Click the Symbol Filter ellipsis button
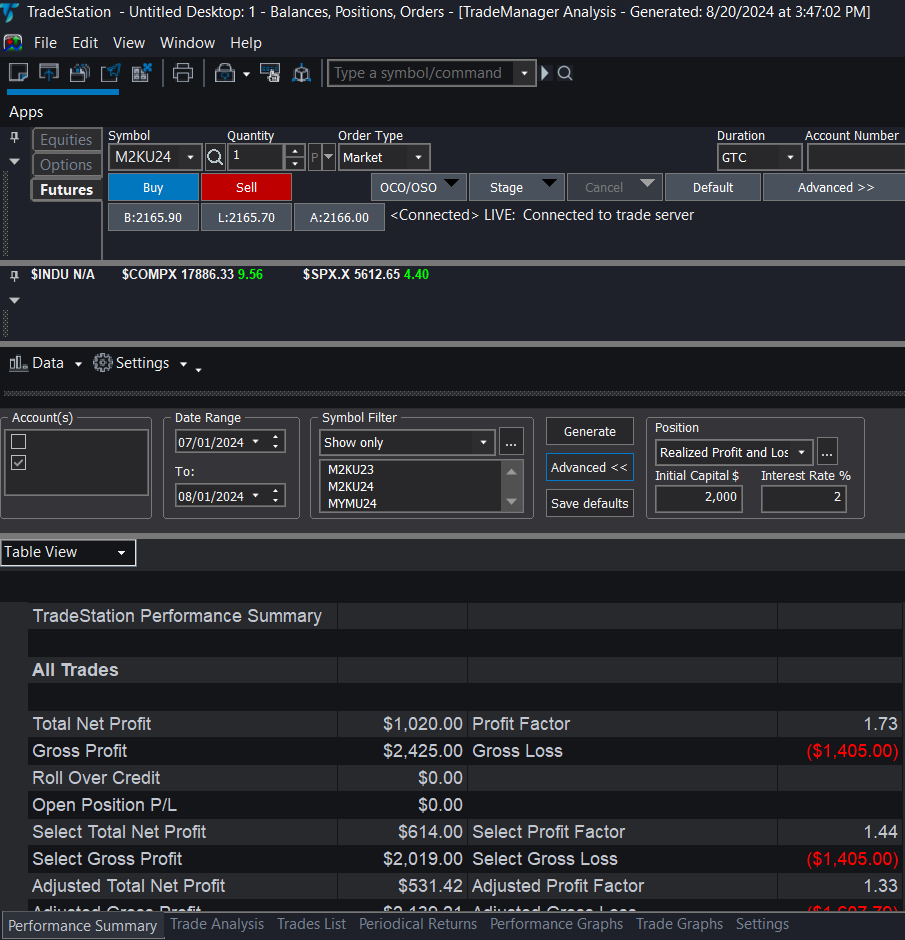Viewport: 905px width, 940px height. point(511,442)
